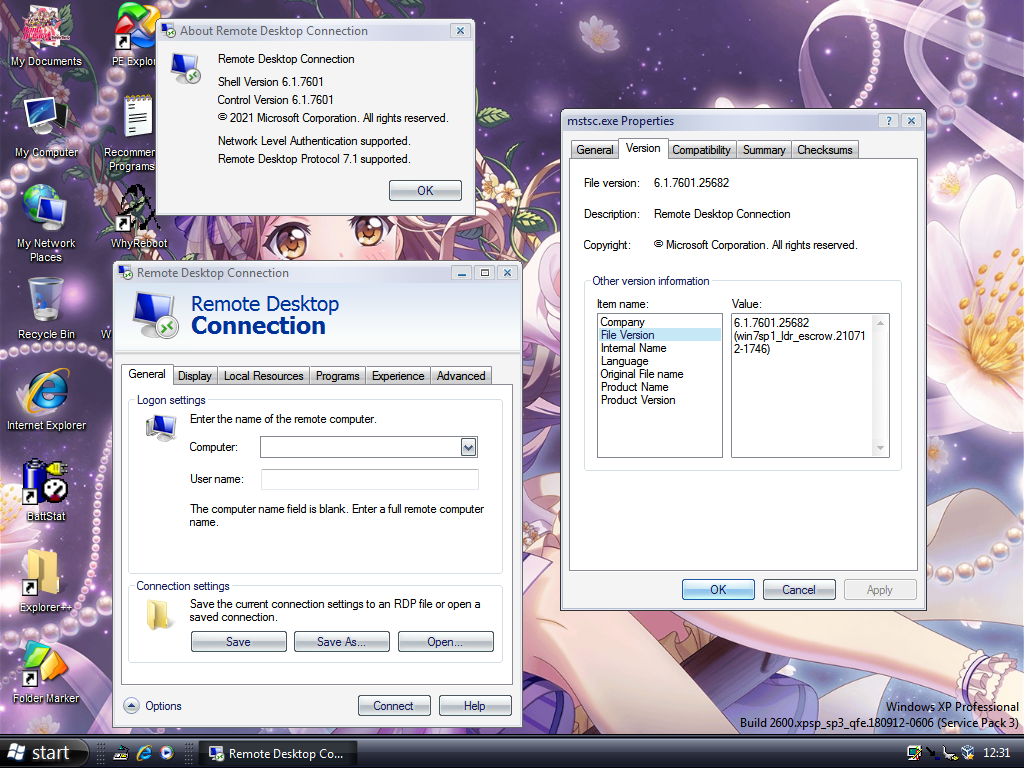Viewport: 1024px width, 768px height.
Task: Select the Recommended Programs text file icon
Action: pyautogui.click(x=133, y=134)
